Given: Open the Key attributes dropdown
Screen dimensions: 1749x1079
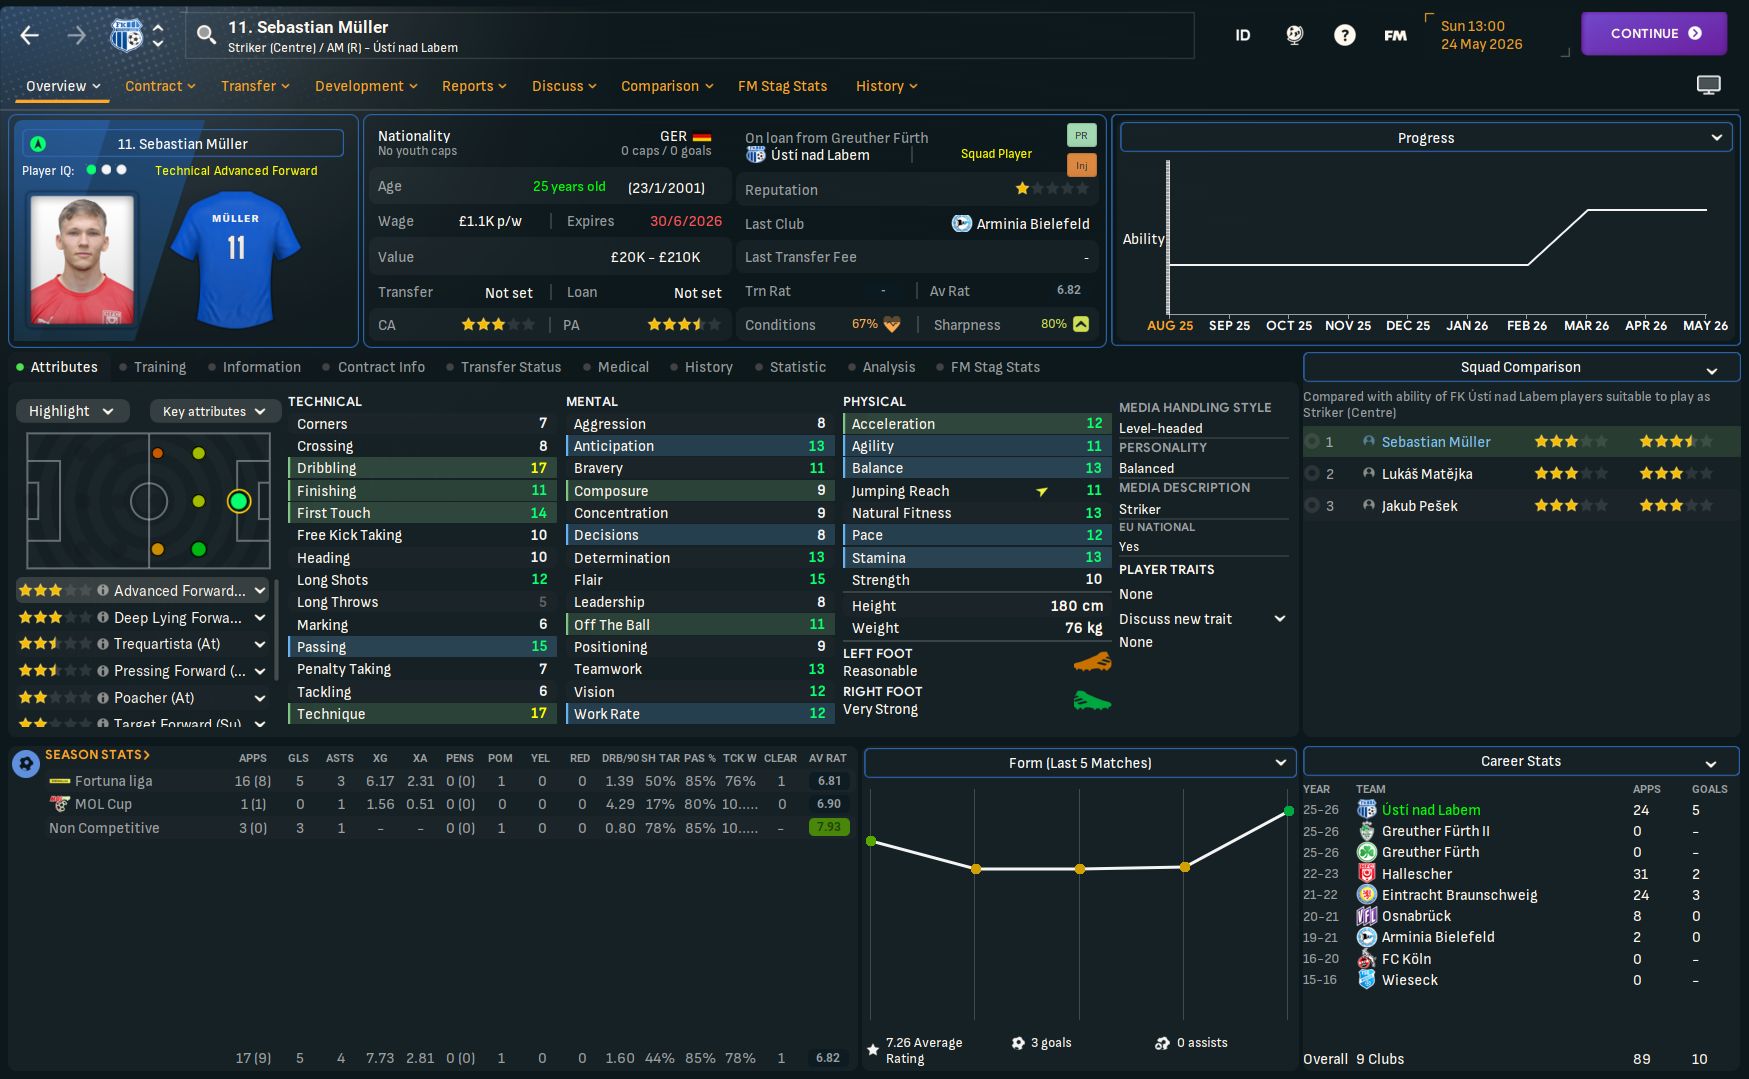Looking at the screenshot, I should tap(214, 411).
